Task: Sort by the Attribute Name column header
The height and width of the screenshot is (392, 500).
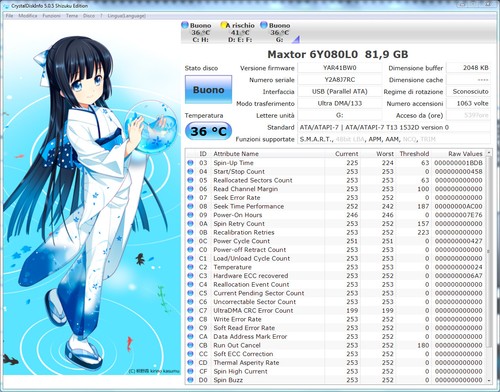Action: point(236,154)
